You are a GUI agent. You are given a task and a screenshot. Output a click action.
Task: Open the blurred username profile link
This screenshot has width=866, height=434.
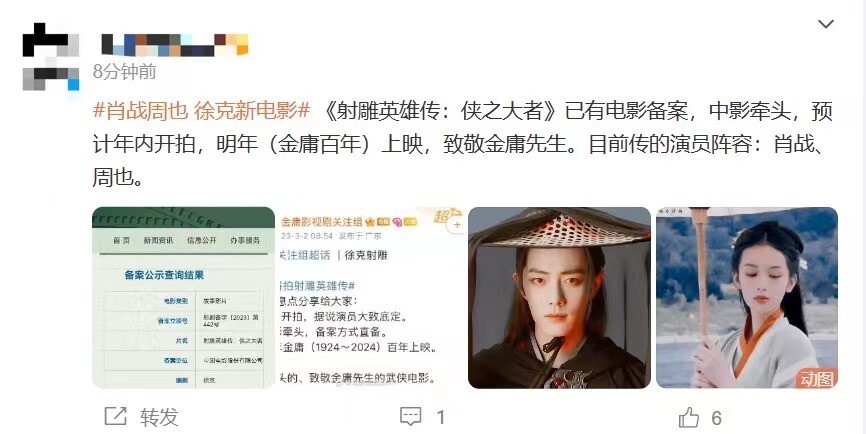coord(175,45)
